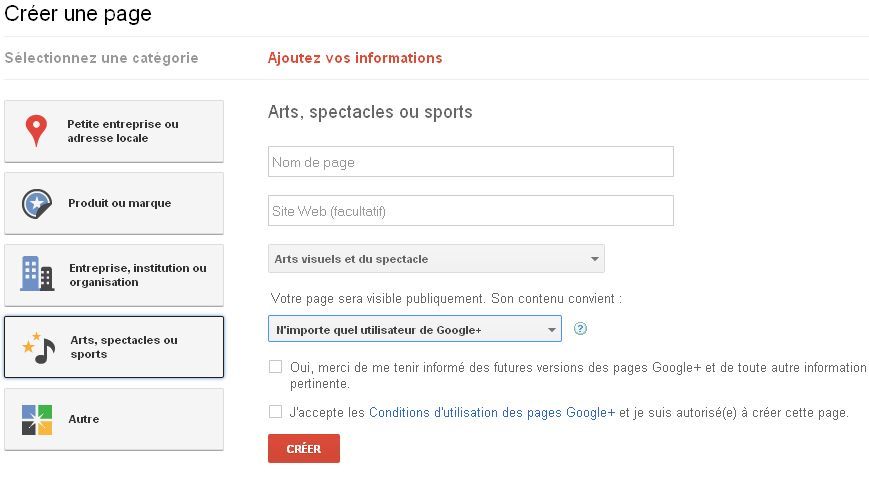Click the music note with stars icon
This screenshot has width=869, height=482.
pos(39,347)
